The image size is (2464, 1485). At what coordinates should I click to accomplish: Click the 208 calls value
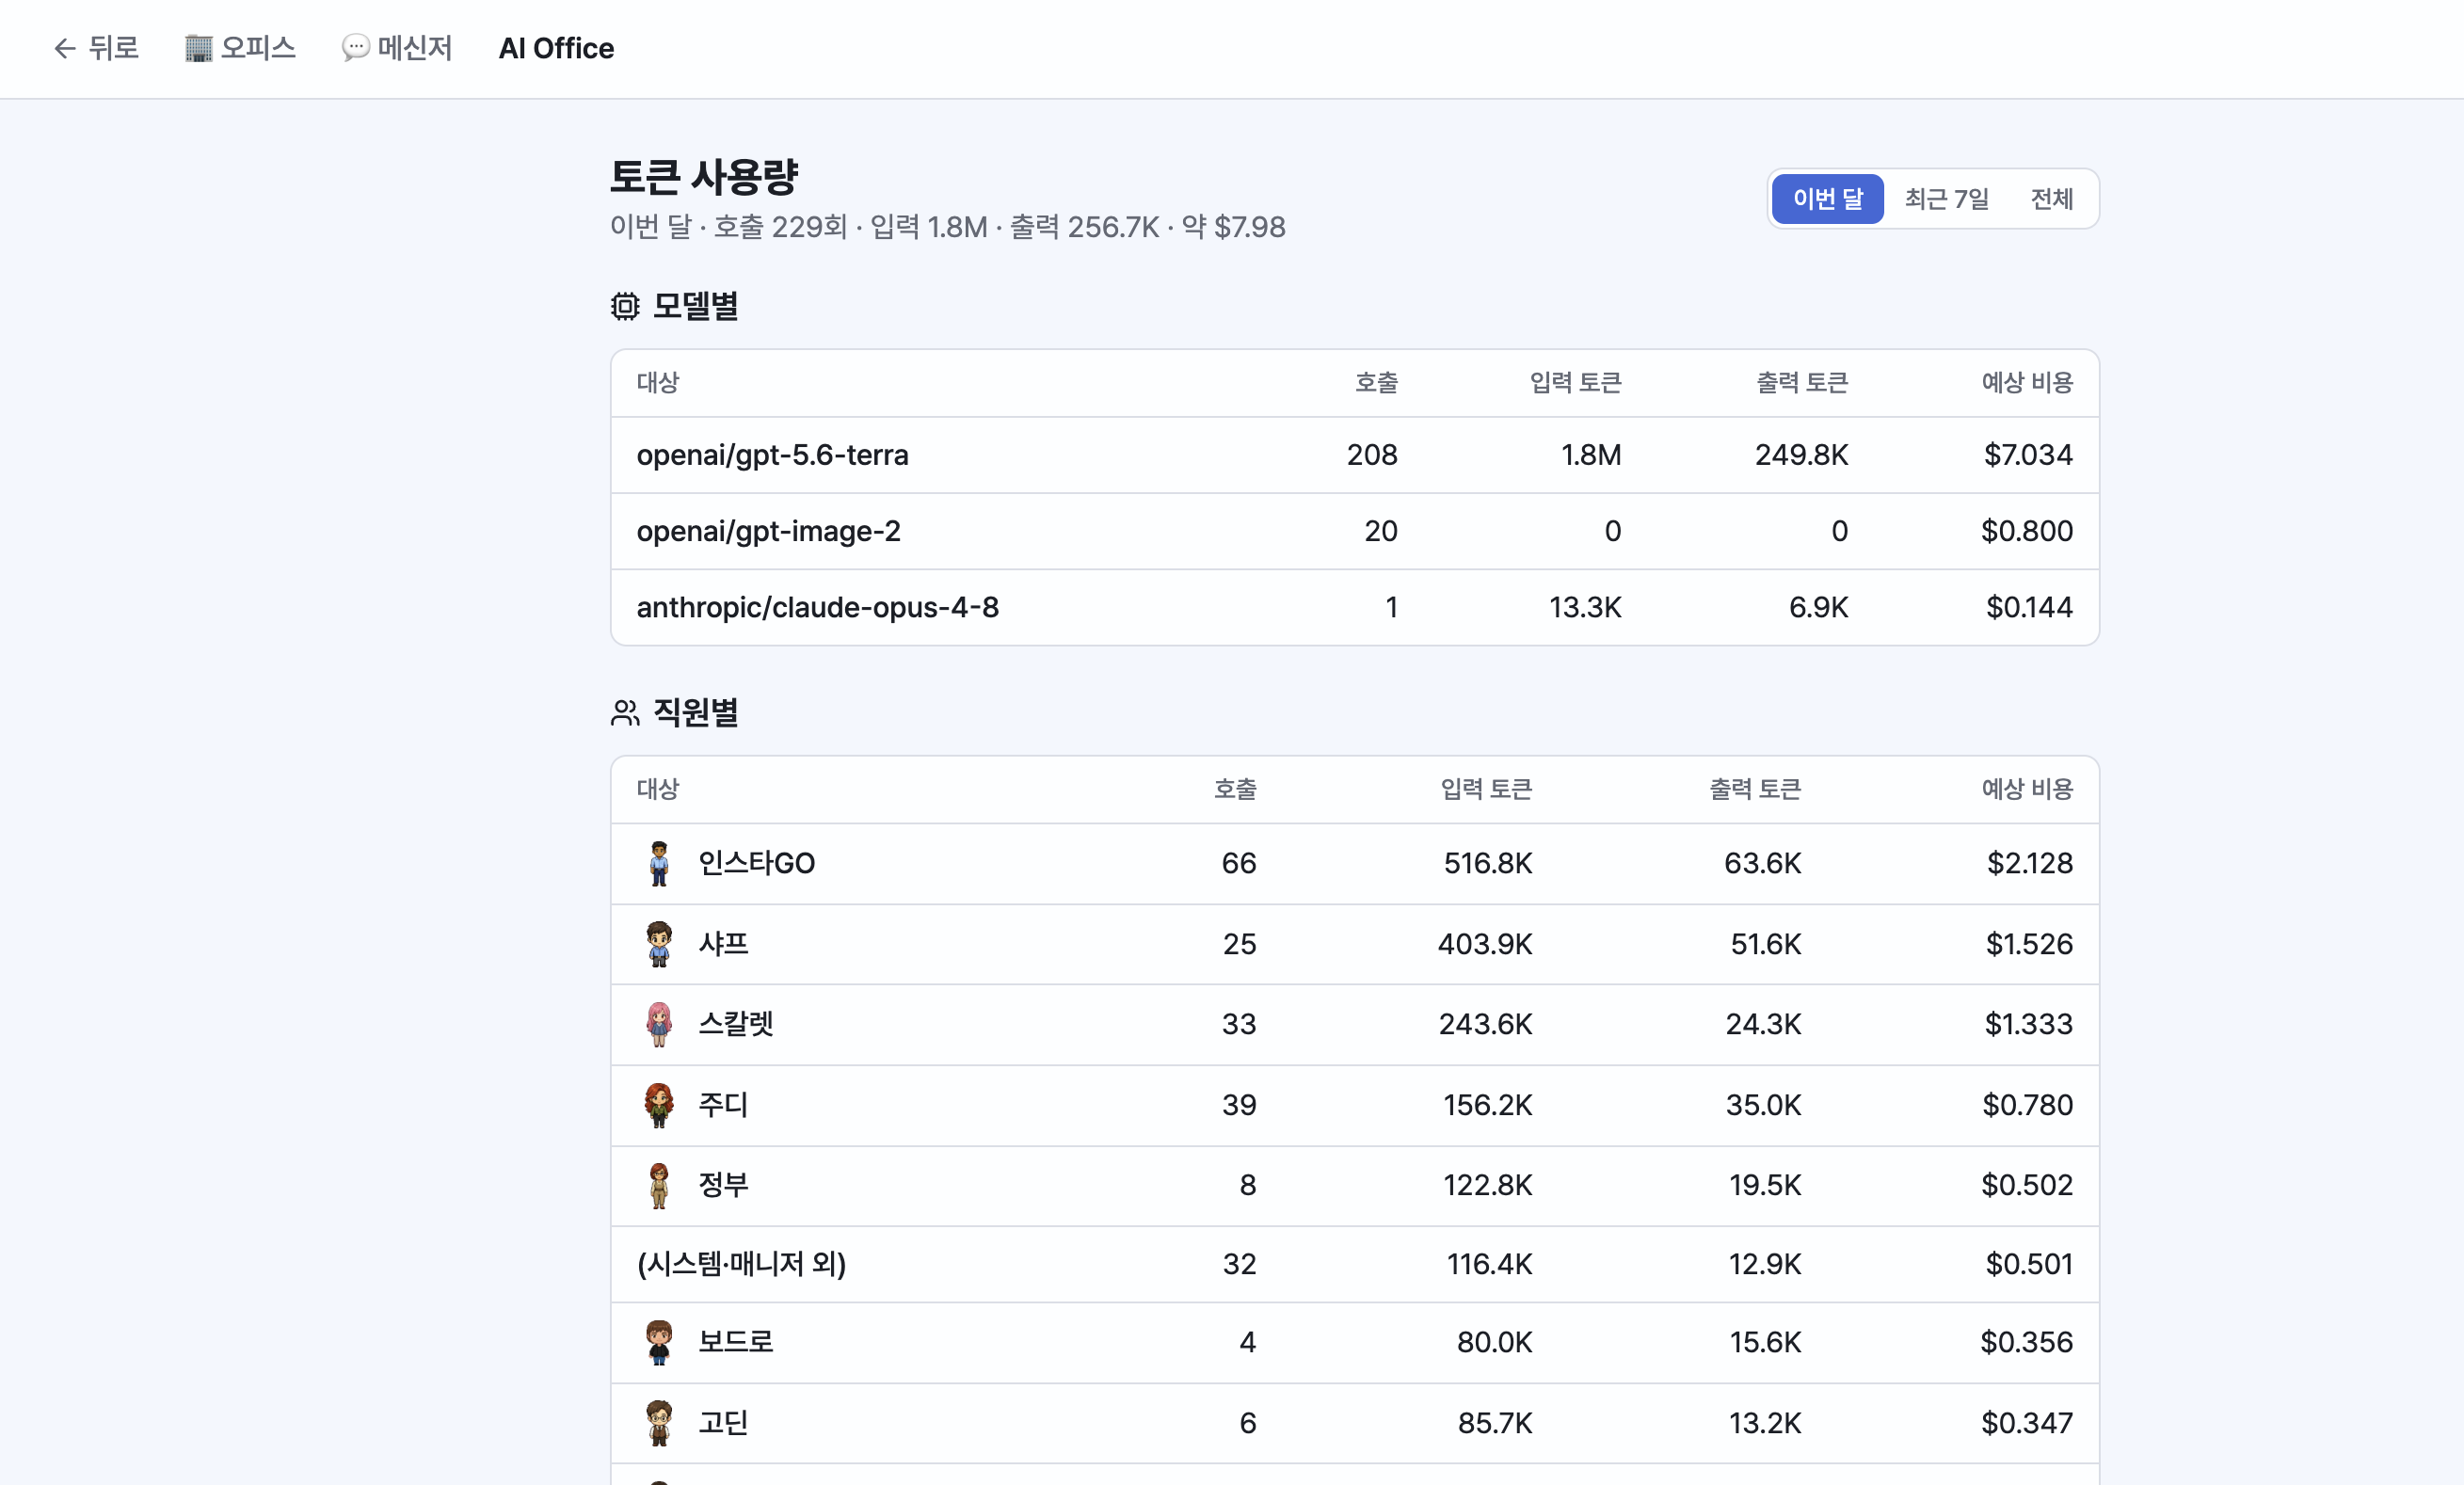(x=1372, y=455)
